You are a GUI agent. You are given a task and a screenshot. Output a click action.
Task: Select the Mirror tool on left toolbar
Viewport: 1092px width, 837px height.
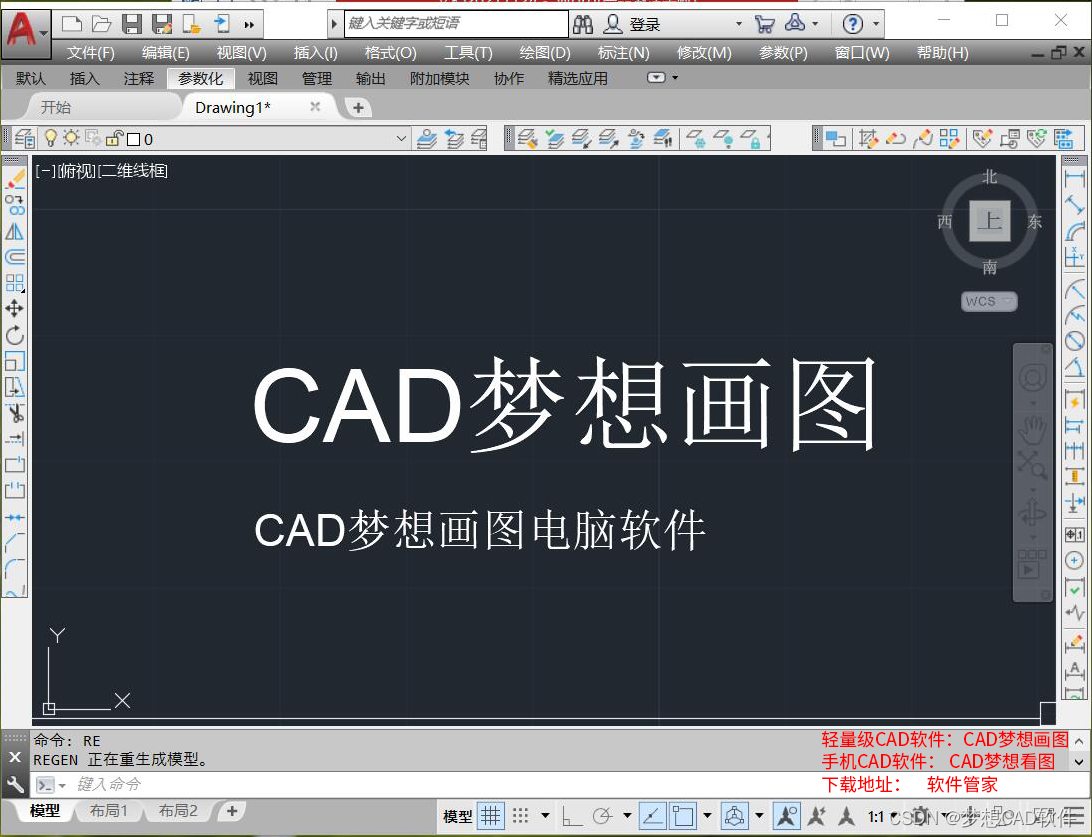(x=15, y=231)
